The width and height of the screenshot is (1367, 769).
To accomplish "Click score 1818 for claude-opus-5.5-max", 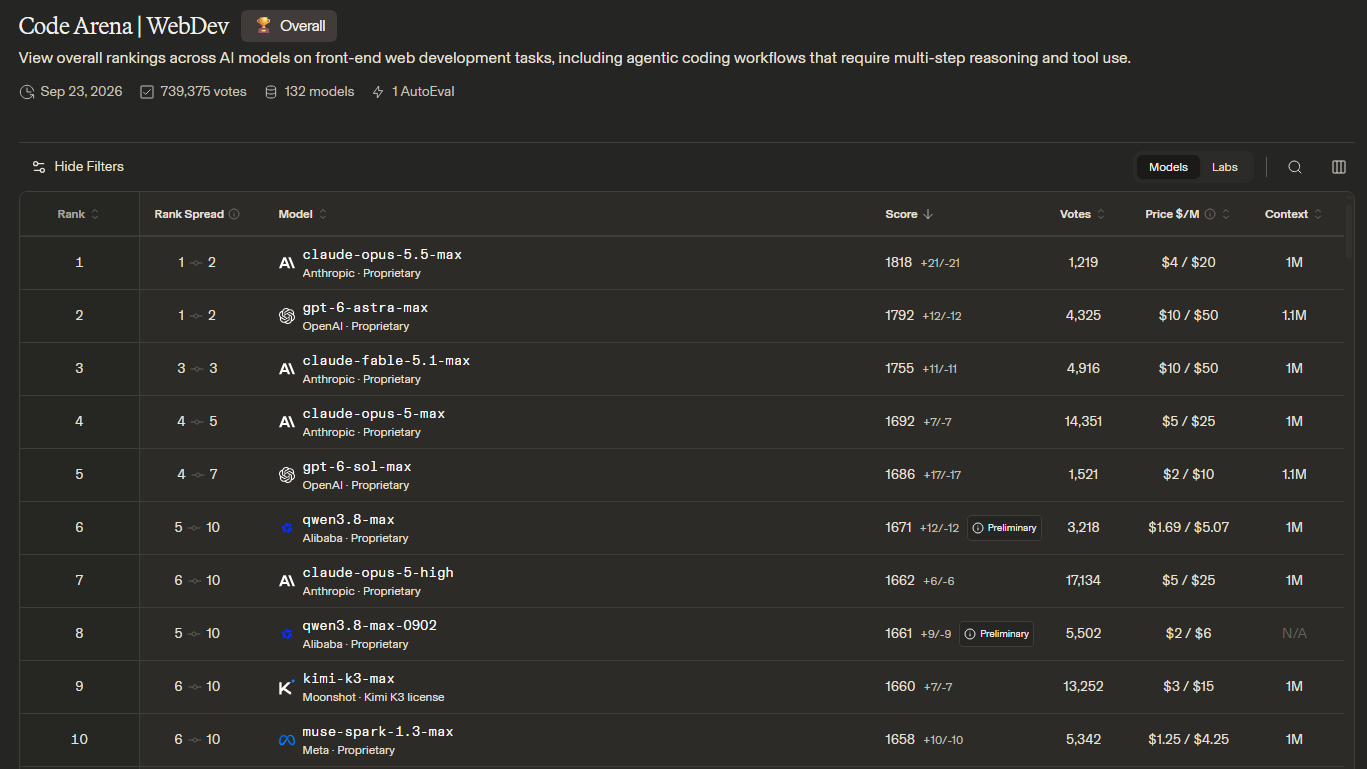I will pyautogui.click(x=899, y=263).
